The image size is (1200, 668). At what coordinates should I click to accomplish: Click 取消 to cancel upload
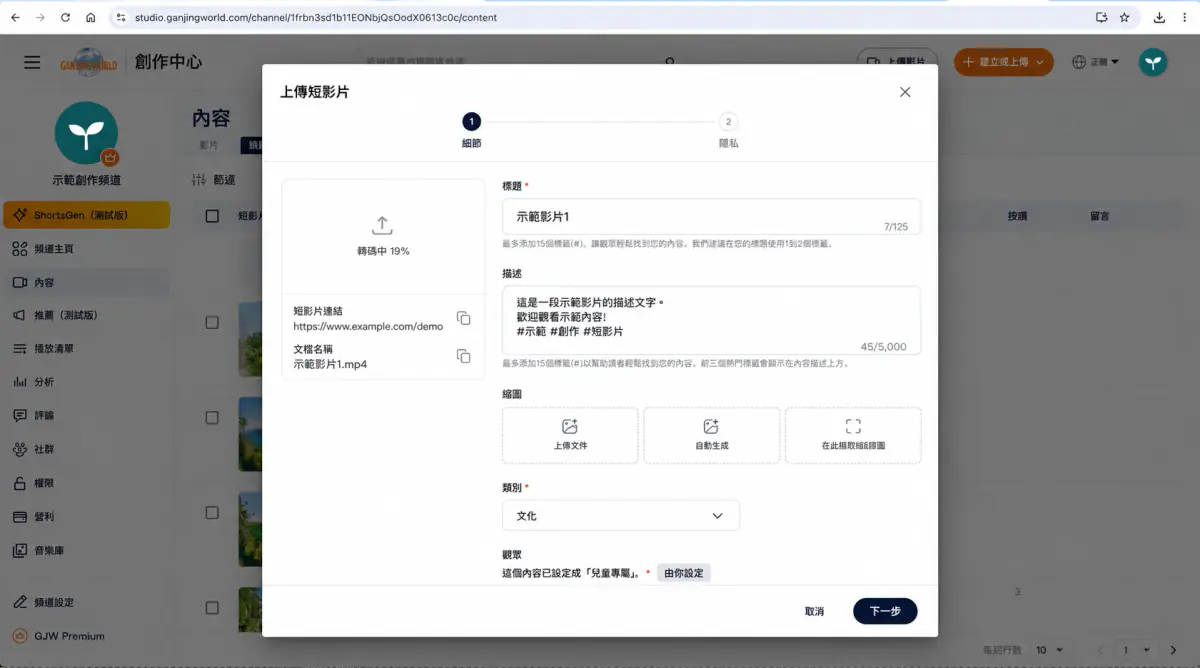[814, 611]
